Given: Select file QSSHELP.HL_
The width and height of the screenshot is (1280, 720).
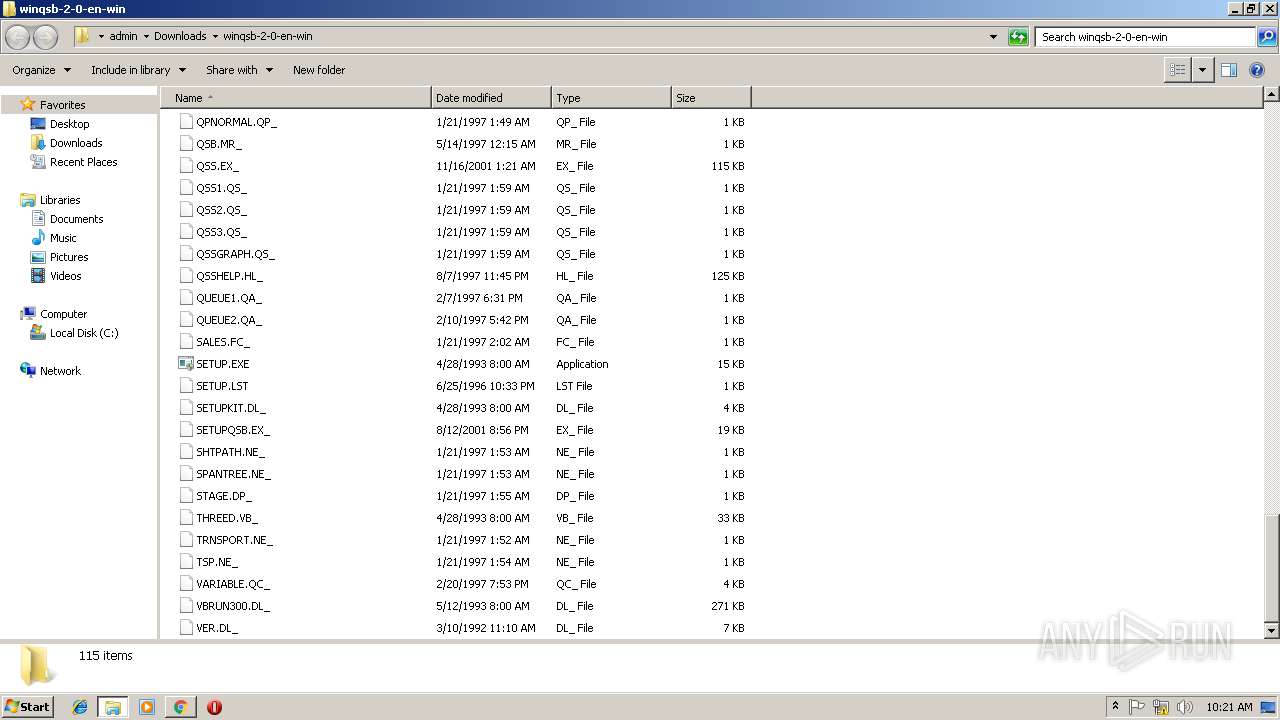Looking at the screenshot, I should 229,276.
